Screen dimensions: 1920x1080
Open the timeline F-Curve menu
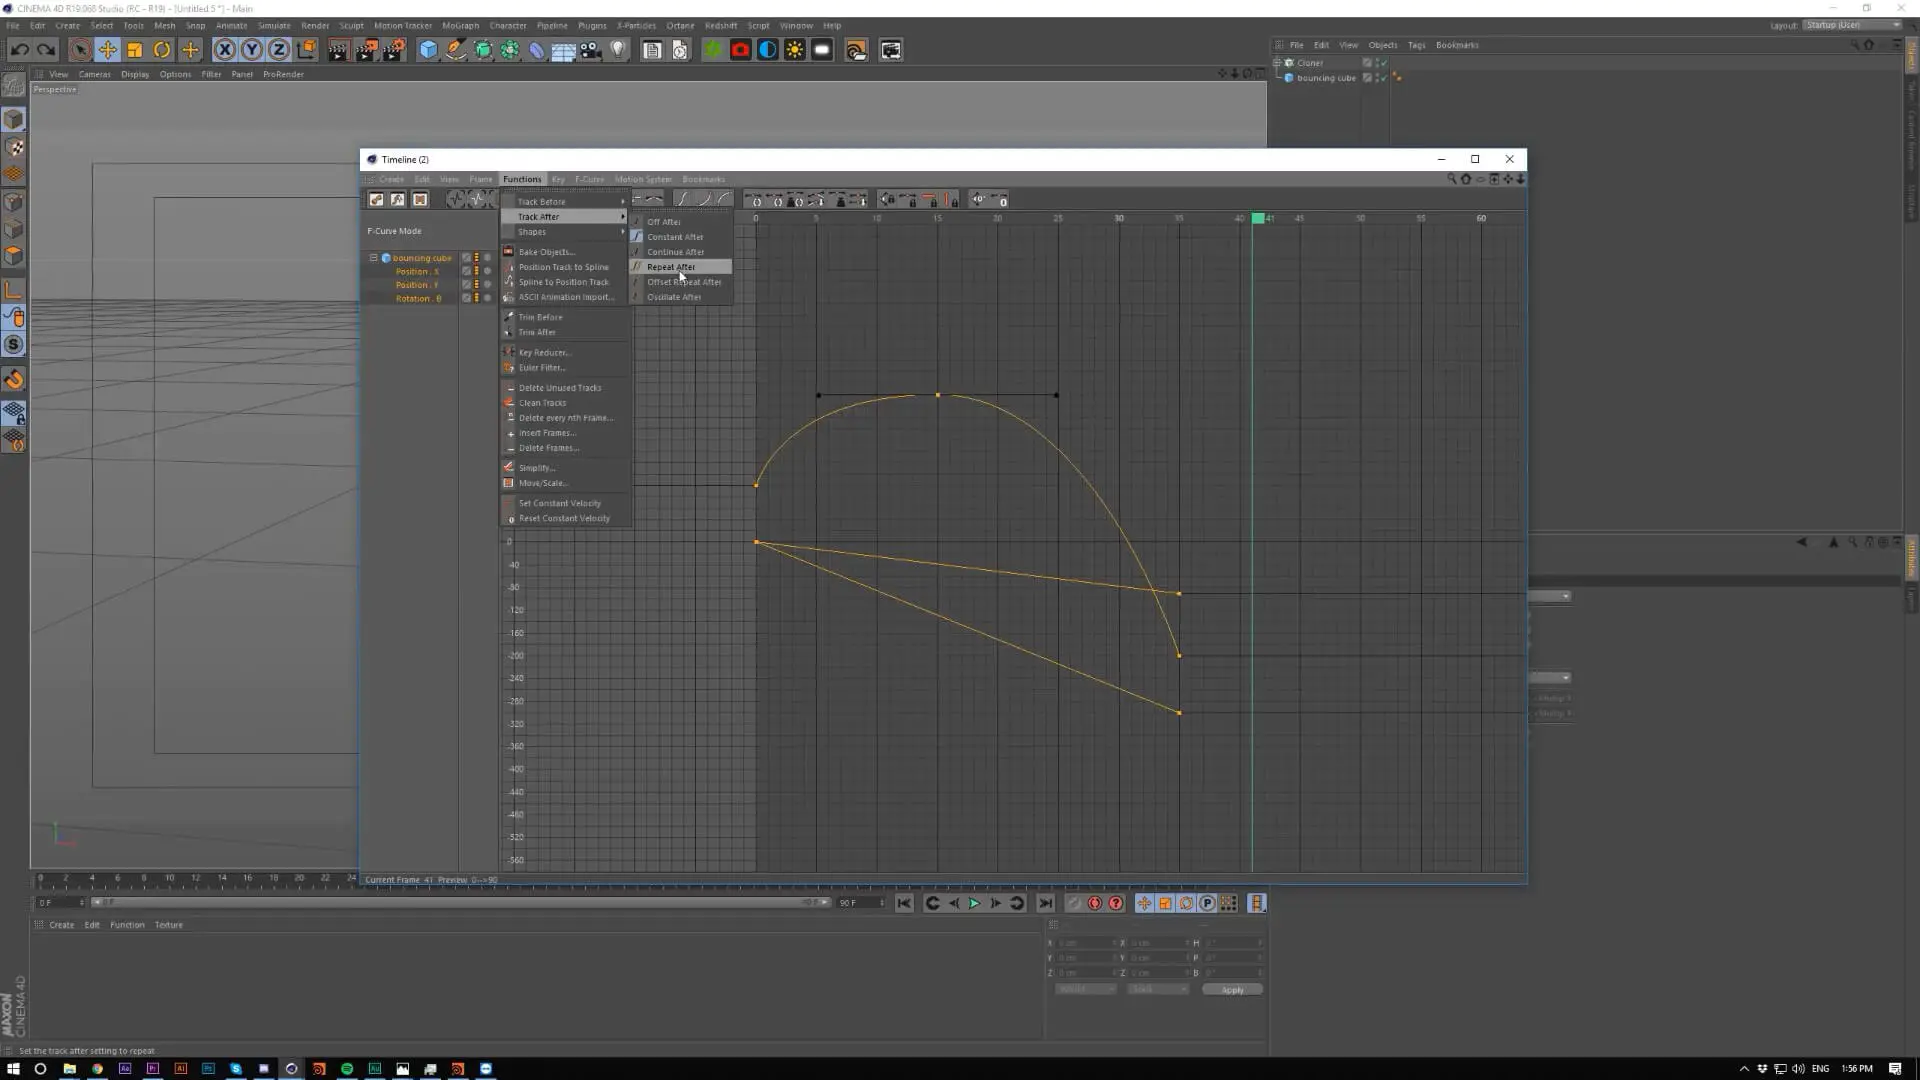(589, 179)
